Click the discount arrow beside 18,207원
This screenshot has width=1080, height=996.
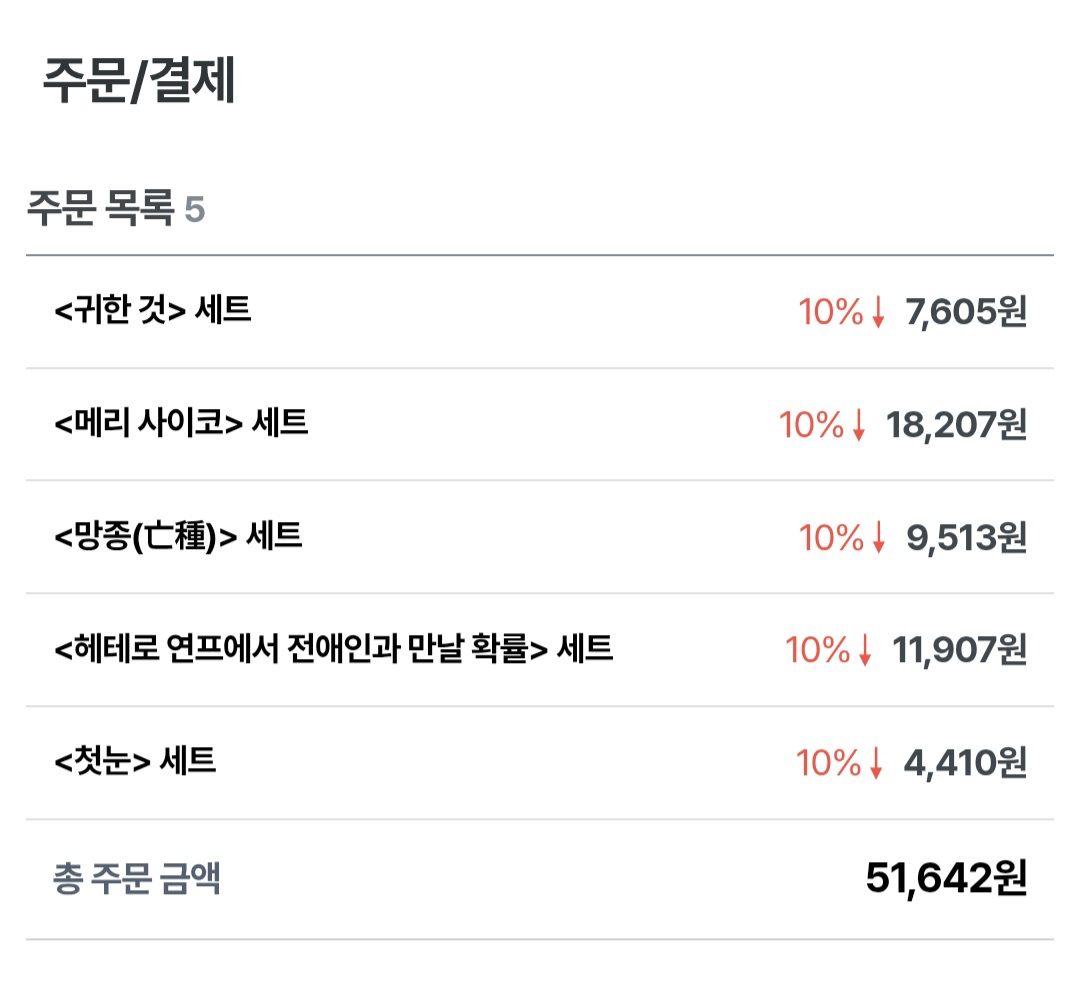coord(859,427)
